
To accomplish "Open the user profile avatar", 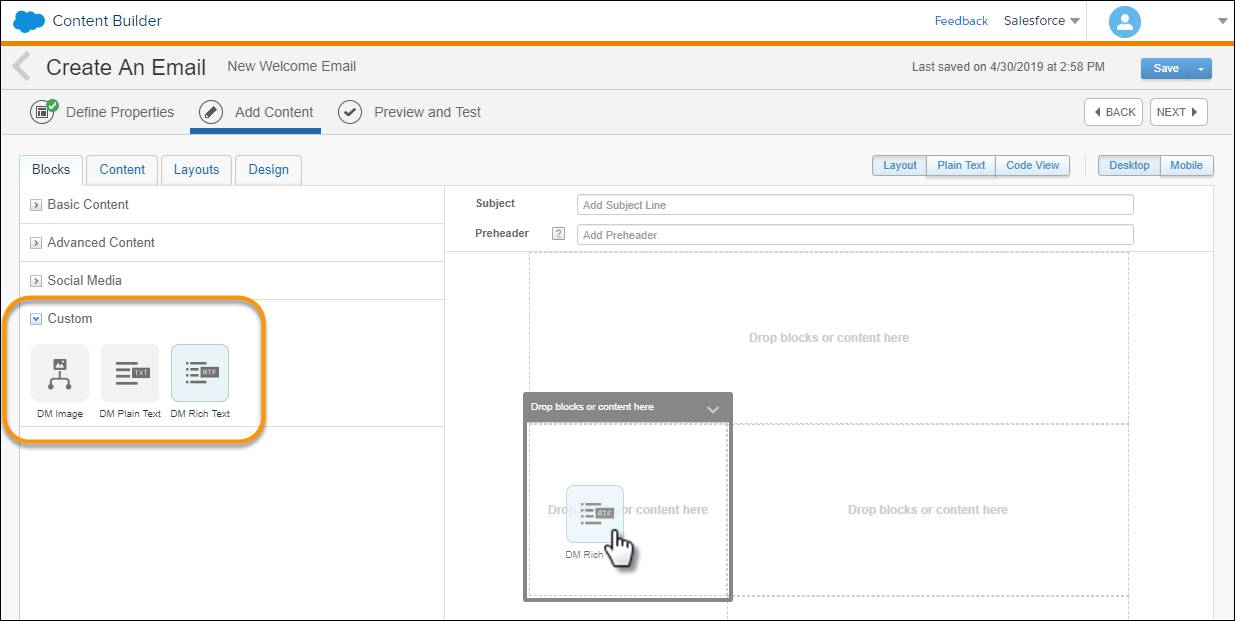I will 1123,21.
